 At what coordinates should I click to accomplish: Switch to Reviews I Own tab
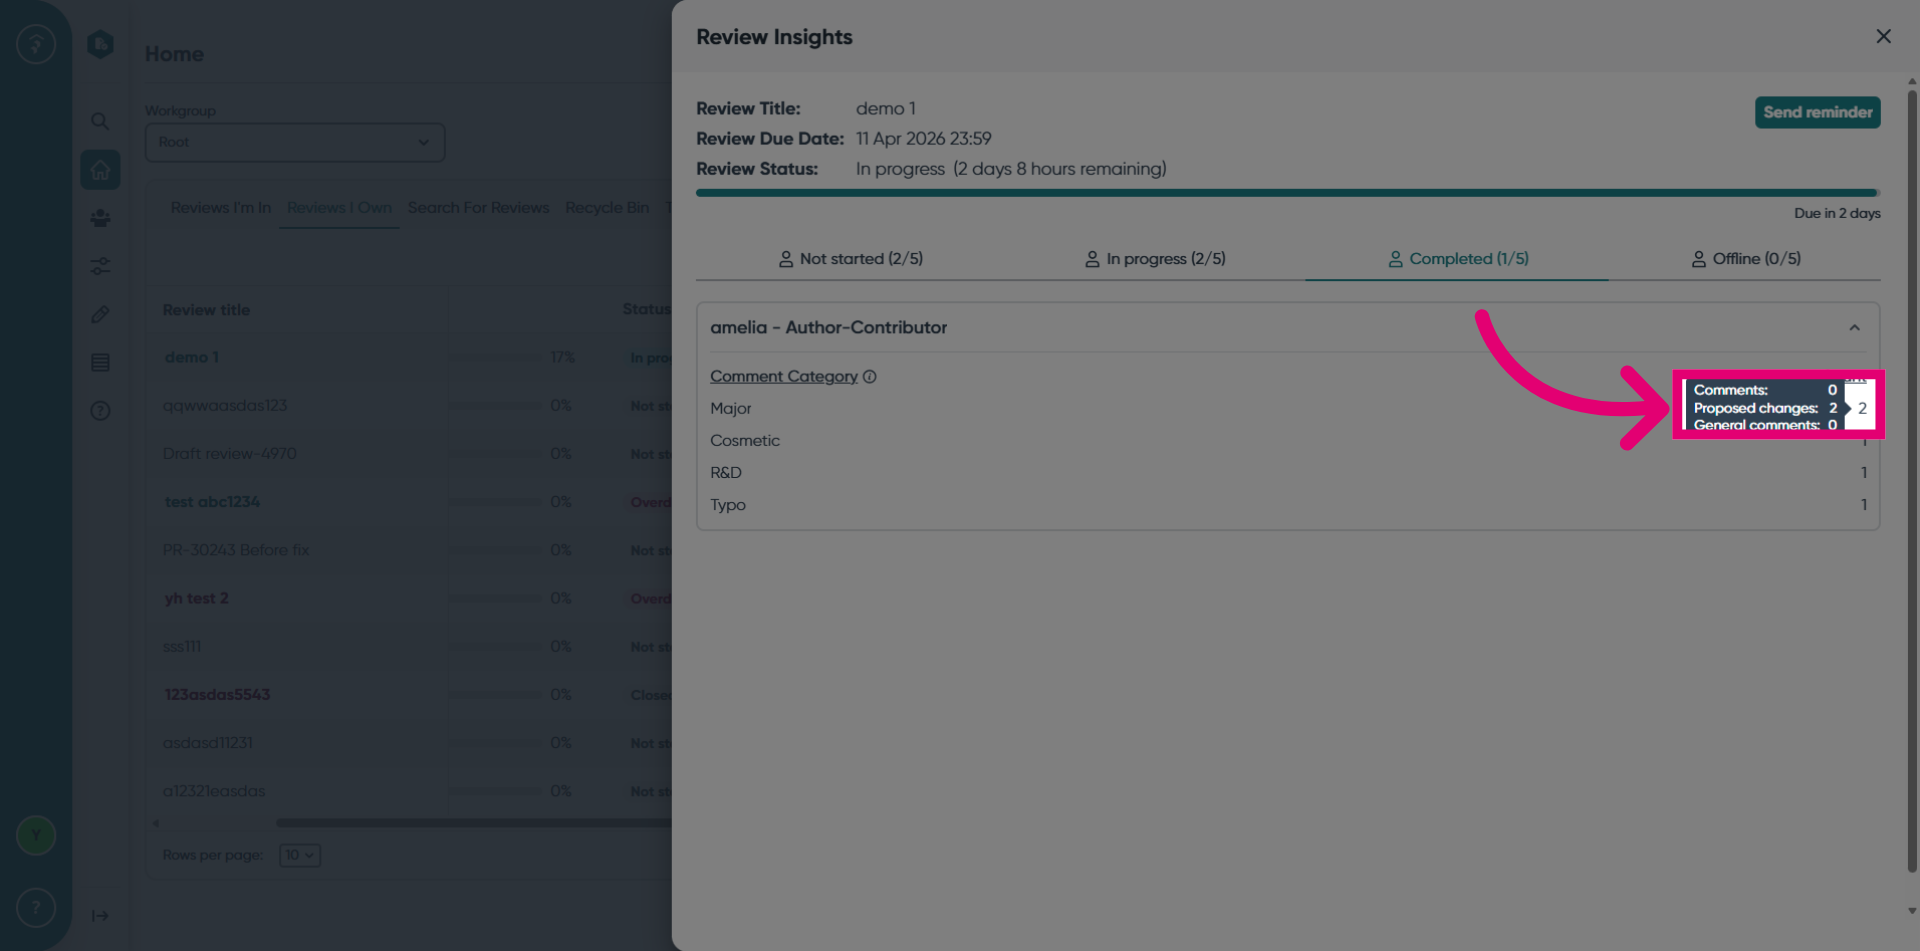(x=339, y=208)
